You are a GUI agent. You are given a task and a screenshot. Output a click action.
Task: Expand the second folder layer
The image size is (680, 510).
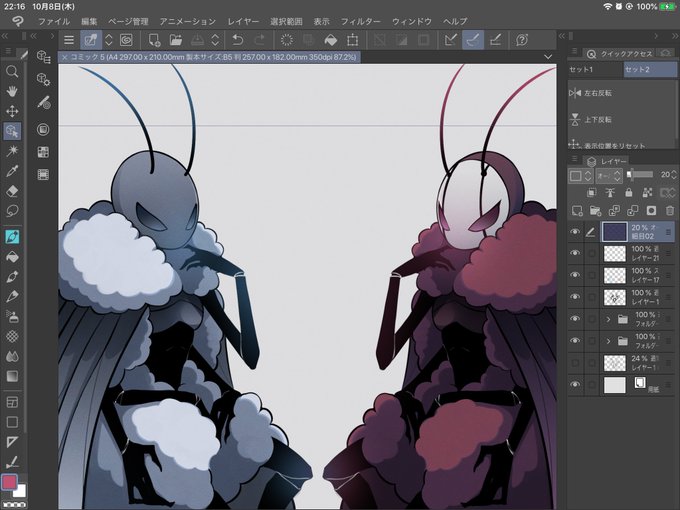pos(608,341)
